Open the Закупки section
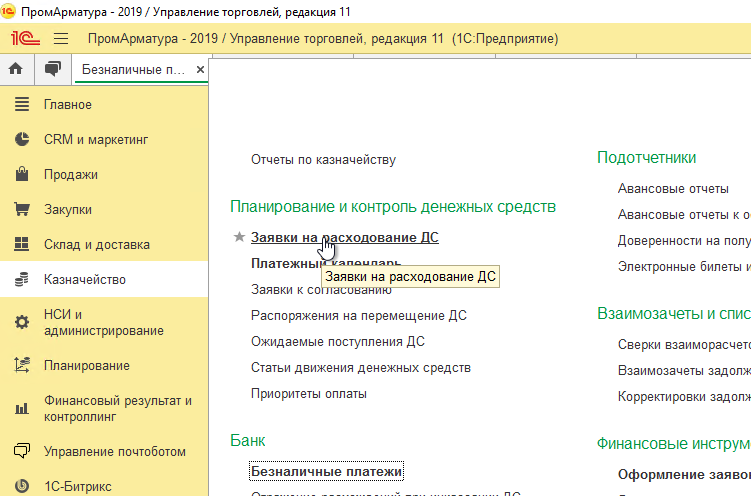Screen dimensions: 751x496 [68, 209]
